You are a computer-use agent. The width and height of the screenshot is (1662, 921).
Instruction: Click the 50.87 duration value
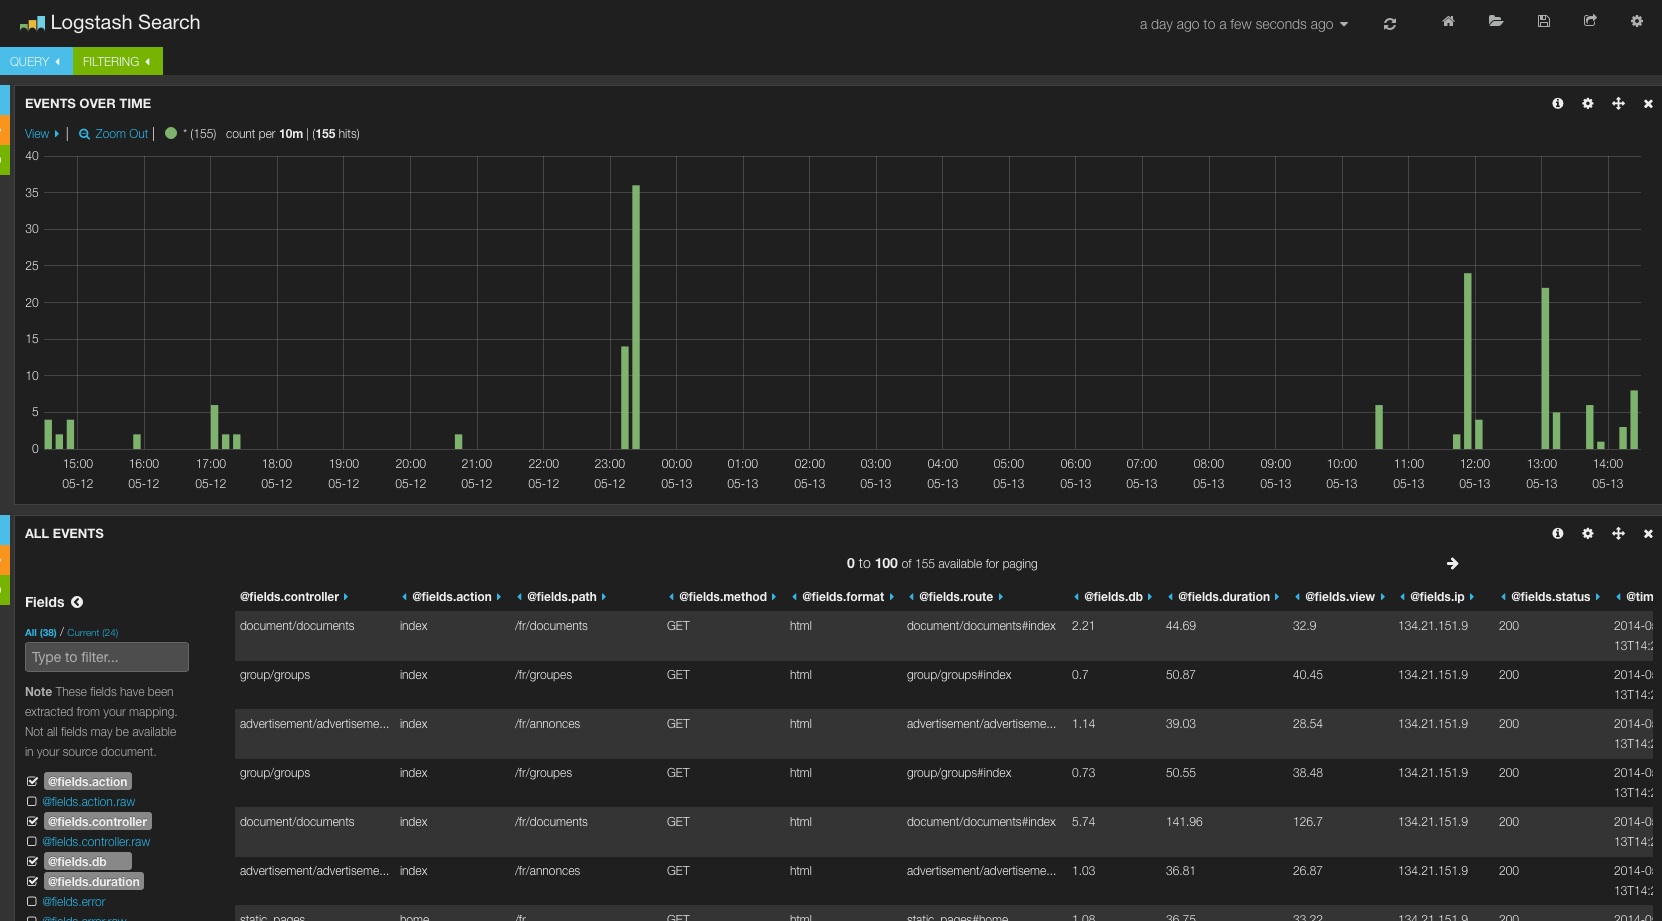(1181, 675)
